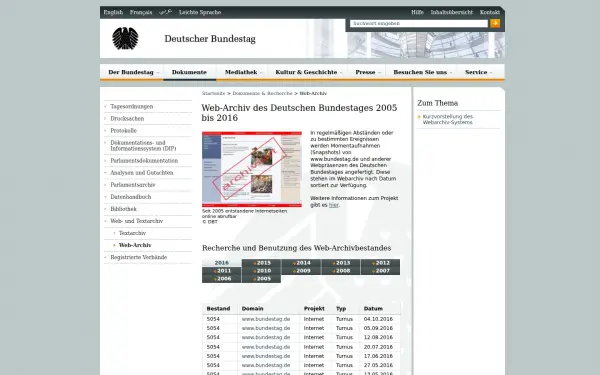The width and height of the screenshot is (600, 375).
Task: Click the Typ column header
Action: click(341, 308)
